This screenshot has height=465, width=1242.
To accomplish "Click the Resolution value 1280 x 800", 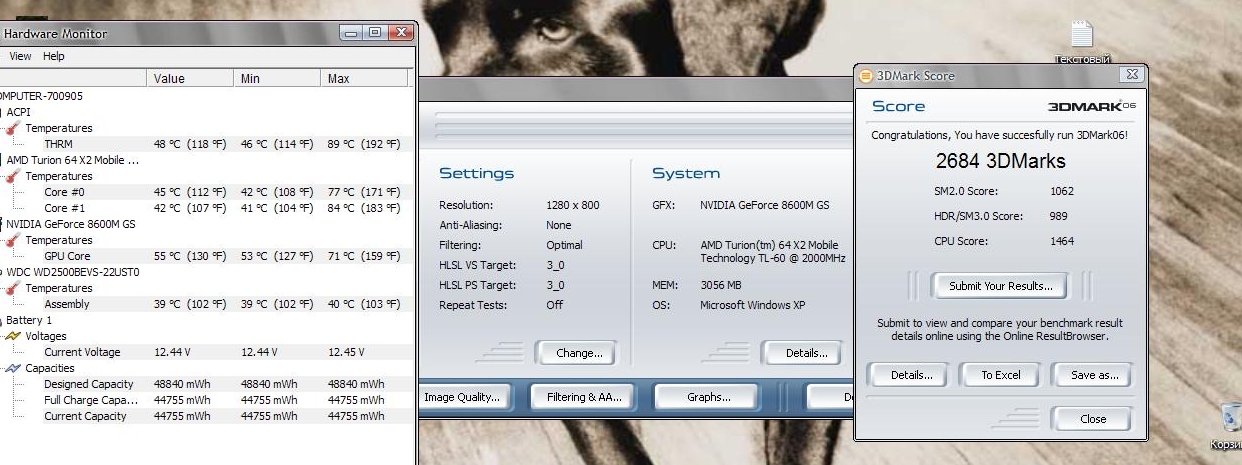I will pos(573,205).
